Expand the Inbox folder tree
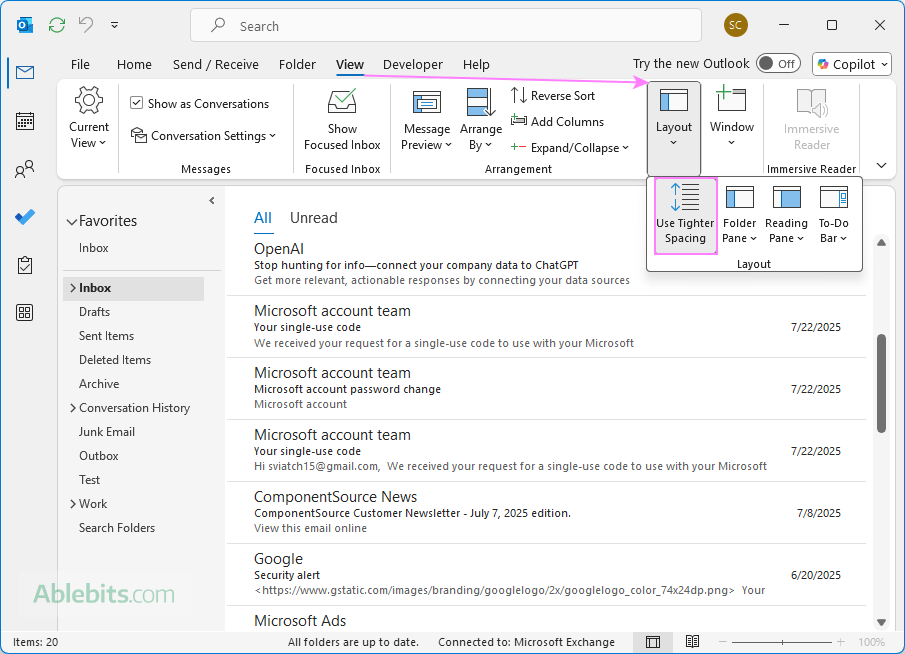The height and width of the screenshot is (654, 905). click(x=73, y=288)
